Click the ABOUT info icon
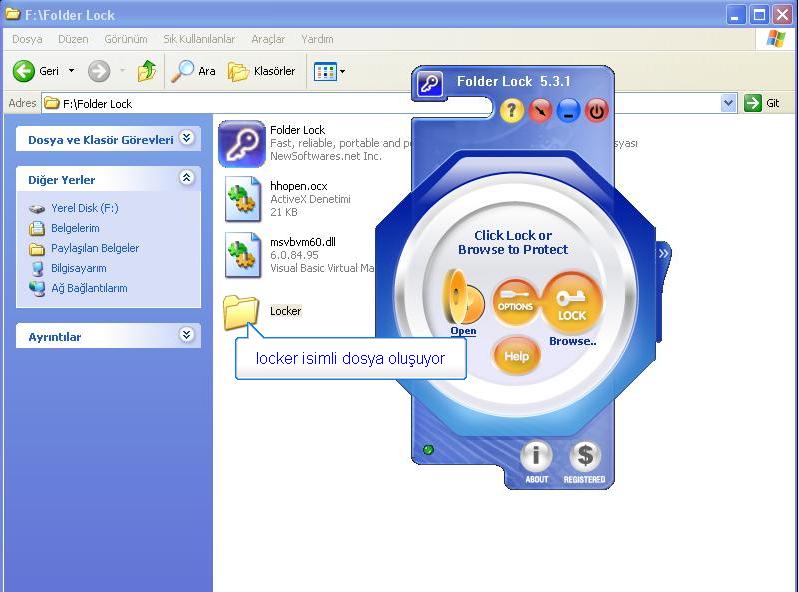This screenshot has width=799, height=592. click(536, 457)
